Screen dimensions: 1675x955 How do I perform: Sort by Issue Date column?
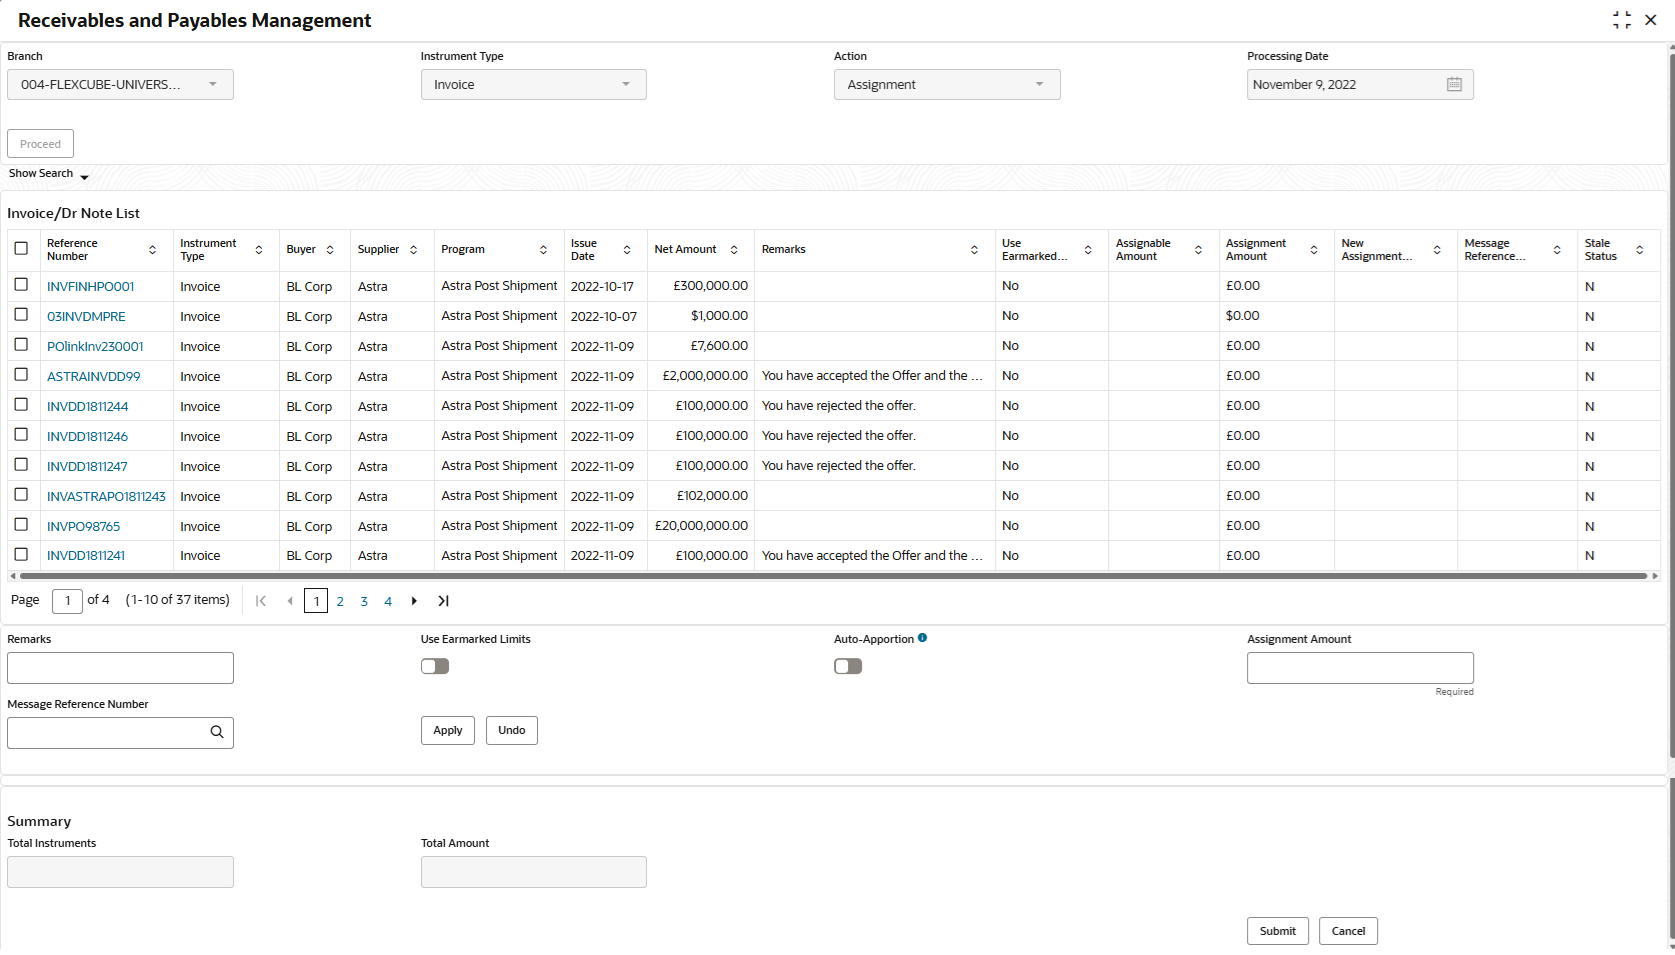click(x=627, y=250)
